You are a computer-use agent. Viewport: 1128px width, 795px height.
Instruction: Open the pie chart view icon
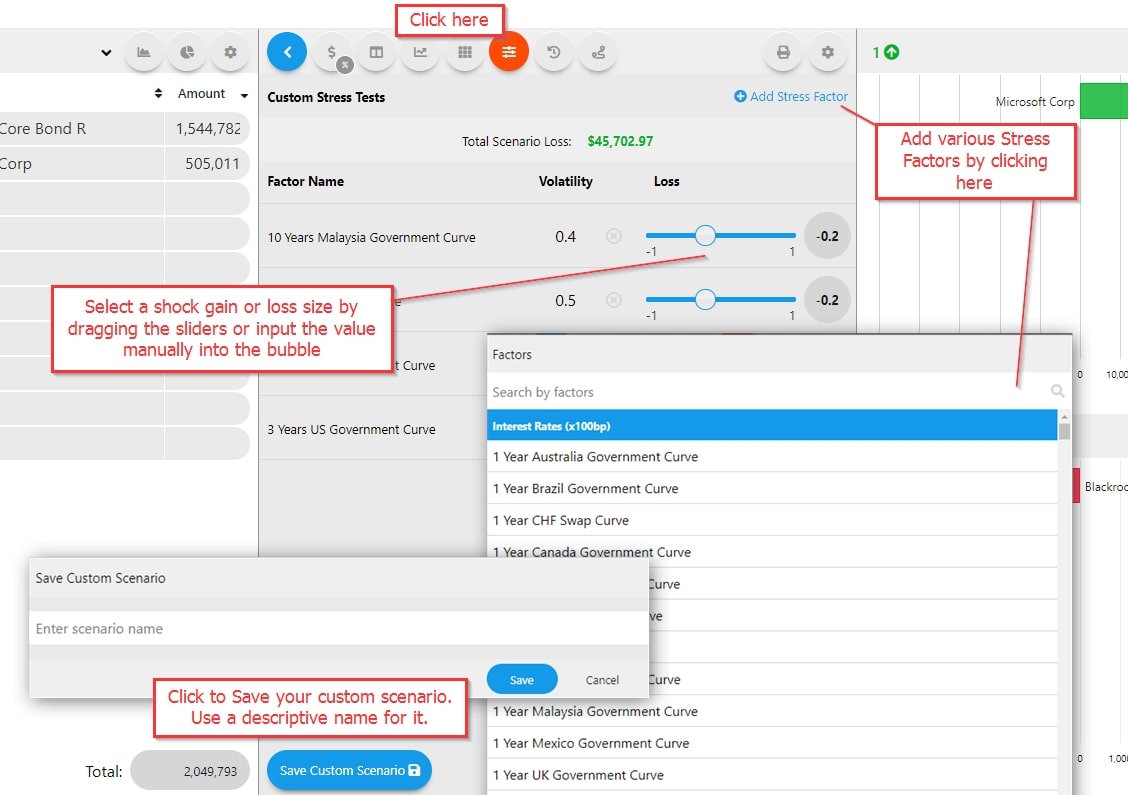(x=187, y=52)
